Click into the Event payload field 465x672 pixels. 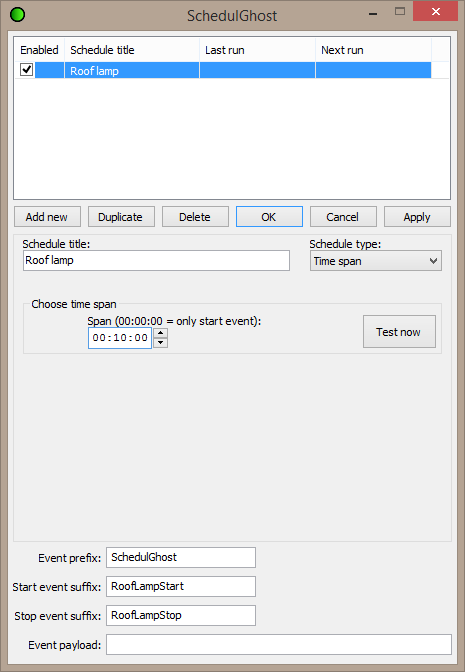tap(279, 645)
